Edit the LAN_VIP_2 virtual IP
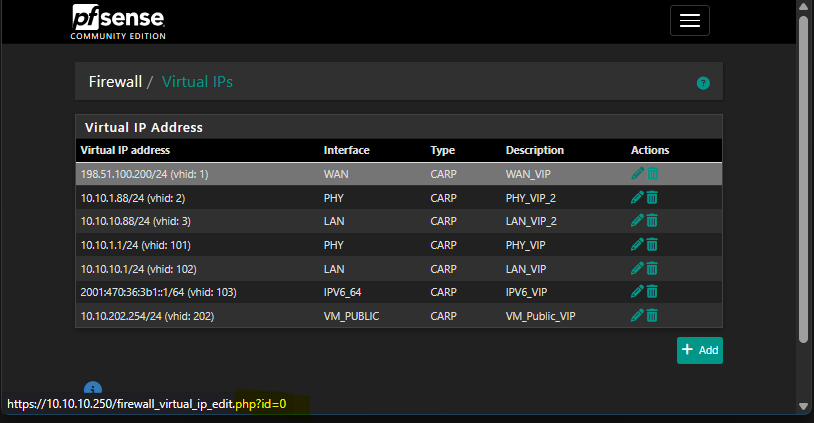Screen dimensions: 814x423 [x=637, y=221]
